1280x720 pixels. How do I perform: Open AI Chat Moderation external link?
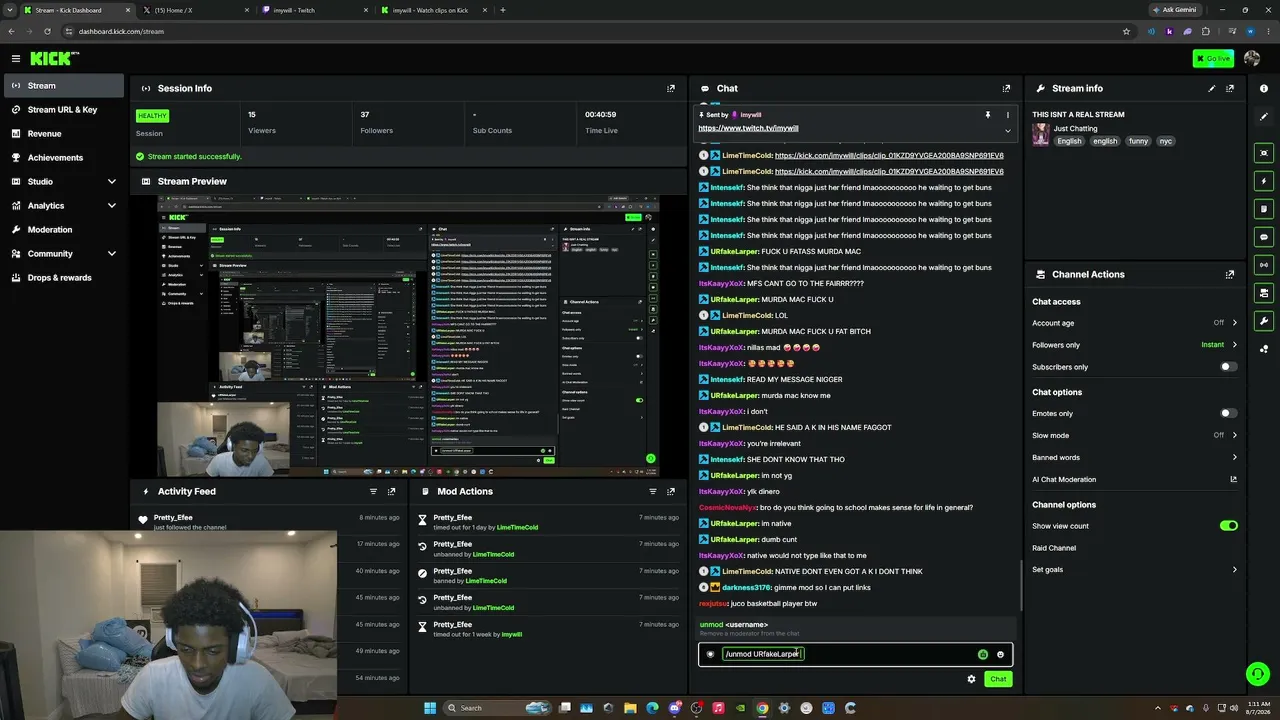(1233, 480)
